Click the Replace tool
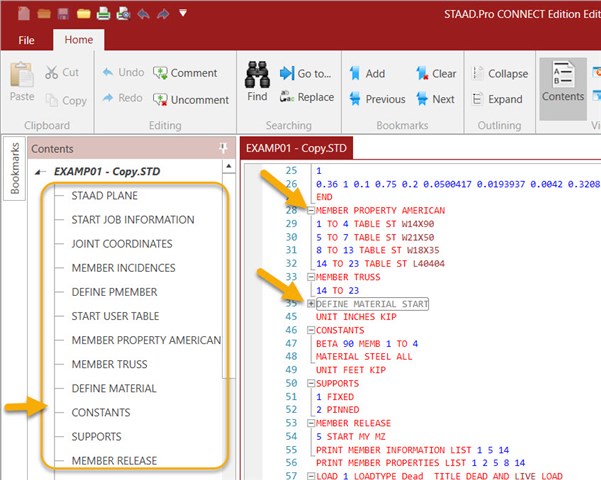 click(307, 97)
